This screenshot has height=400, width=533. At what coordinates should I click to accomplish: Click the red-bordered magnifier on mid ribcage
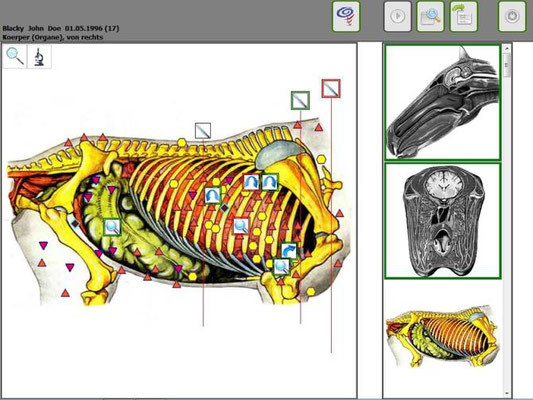tap(241, 226)
